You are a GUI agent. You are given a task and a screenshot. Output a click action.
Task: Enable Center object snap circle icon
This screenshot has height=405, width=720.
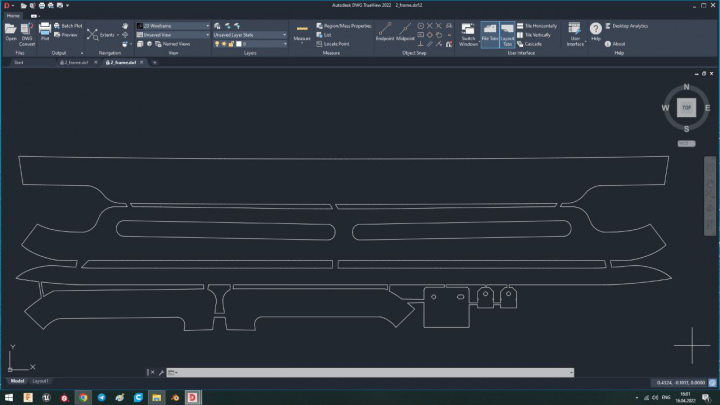click(x=420, y=26)
